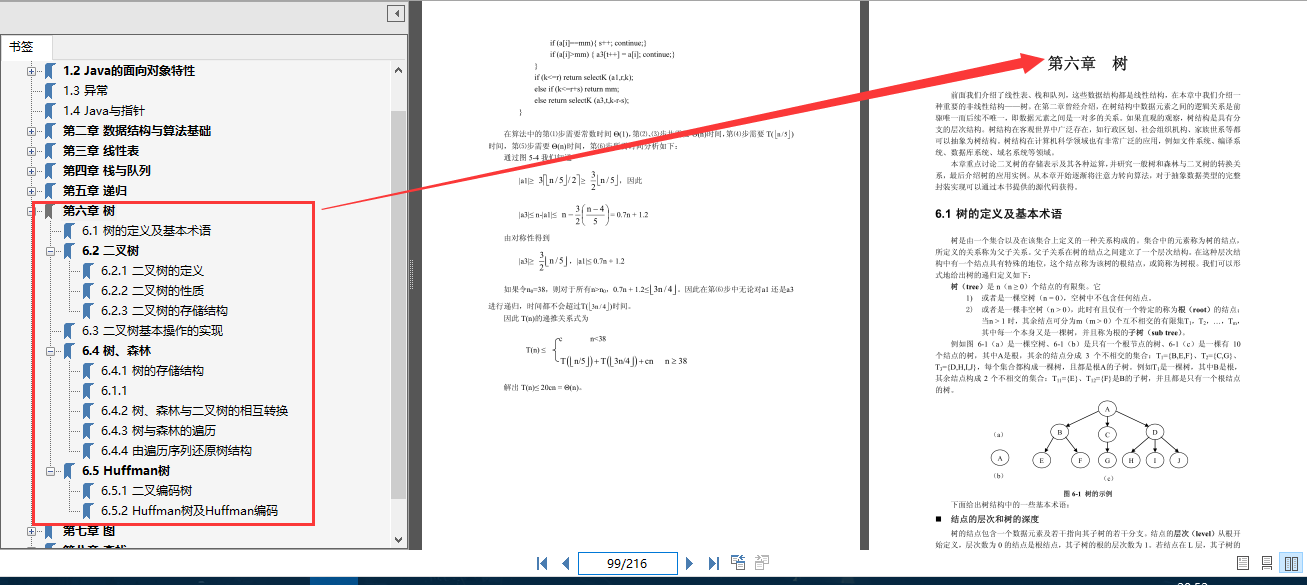Open bookmark 第三章 线性表

click(101, 151)
